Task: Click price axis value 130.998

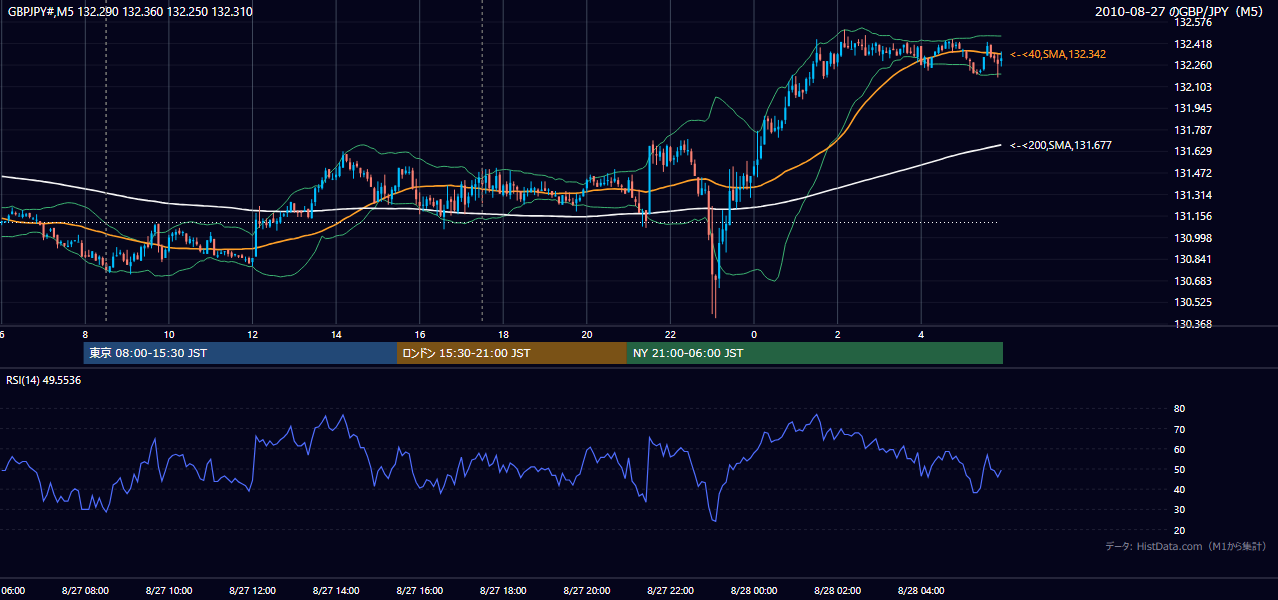Action: pos(1192,238)
